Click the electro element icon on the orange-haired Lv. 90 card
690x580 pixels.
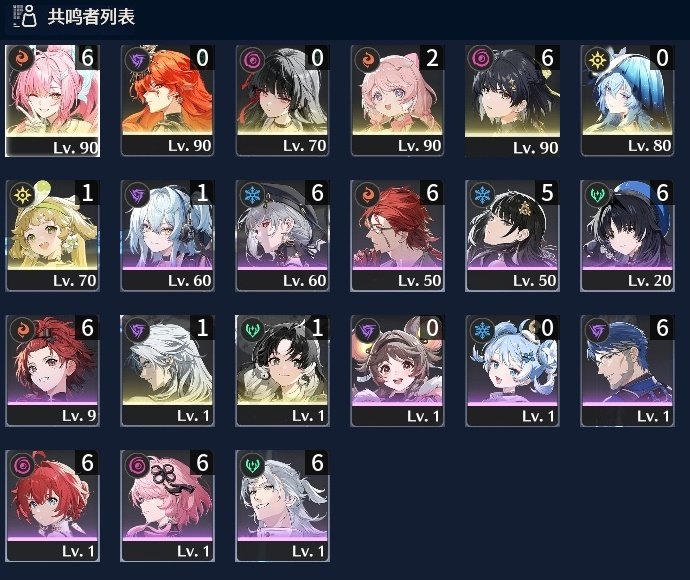[137, 59]
